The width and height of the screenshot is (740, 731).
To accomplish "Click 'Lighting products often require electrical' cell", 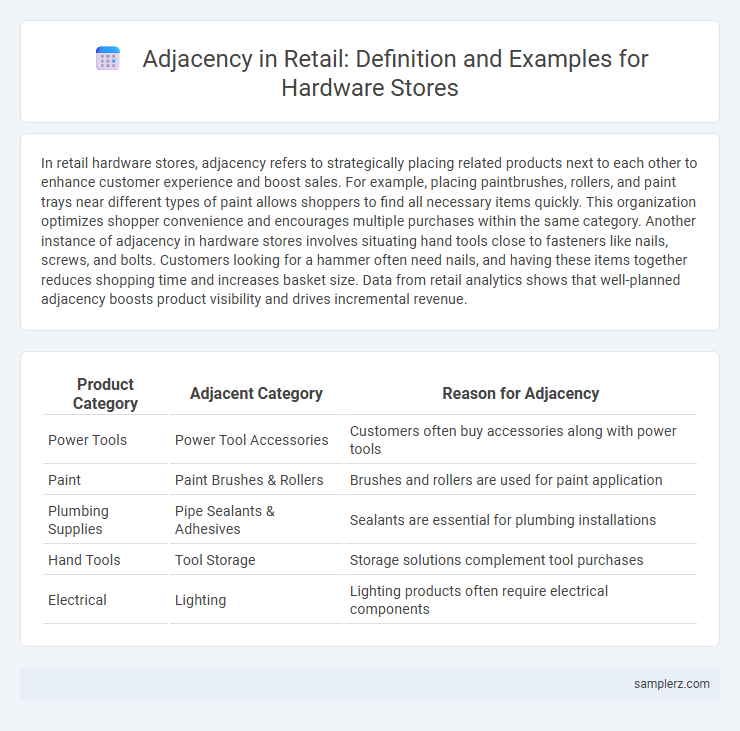I will [521, 600].
